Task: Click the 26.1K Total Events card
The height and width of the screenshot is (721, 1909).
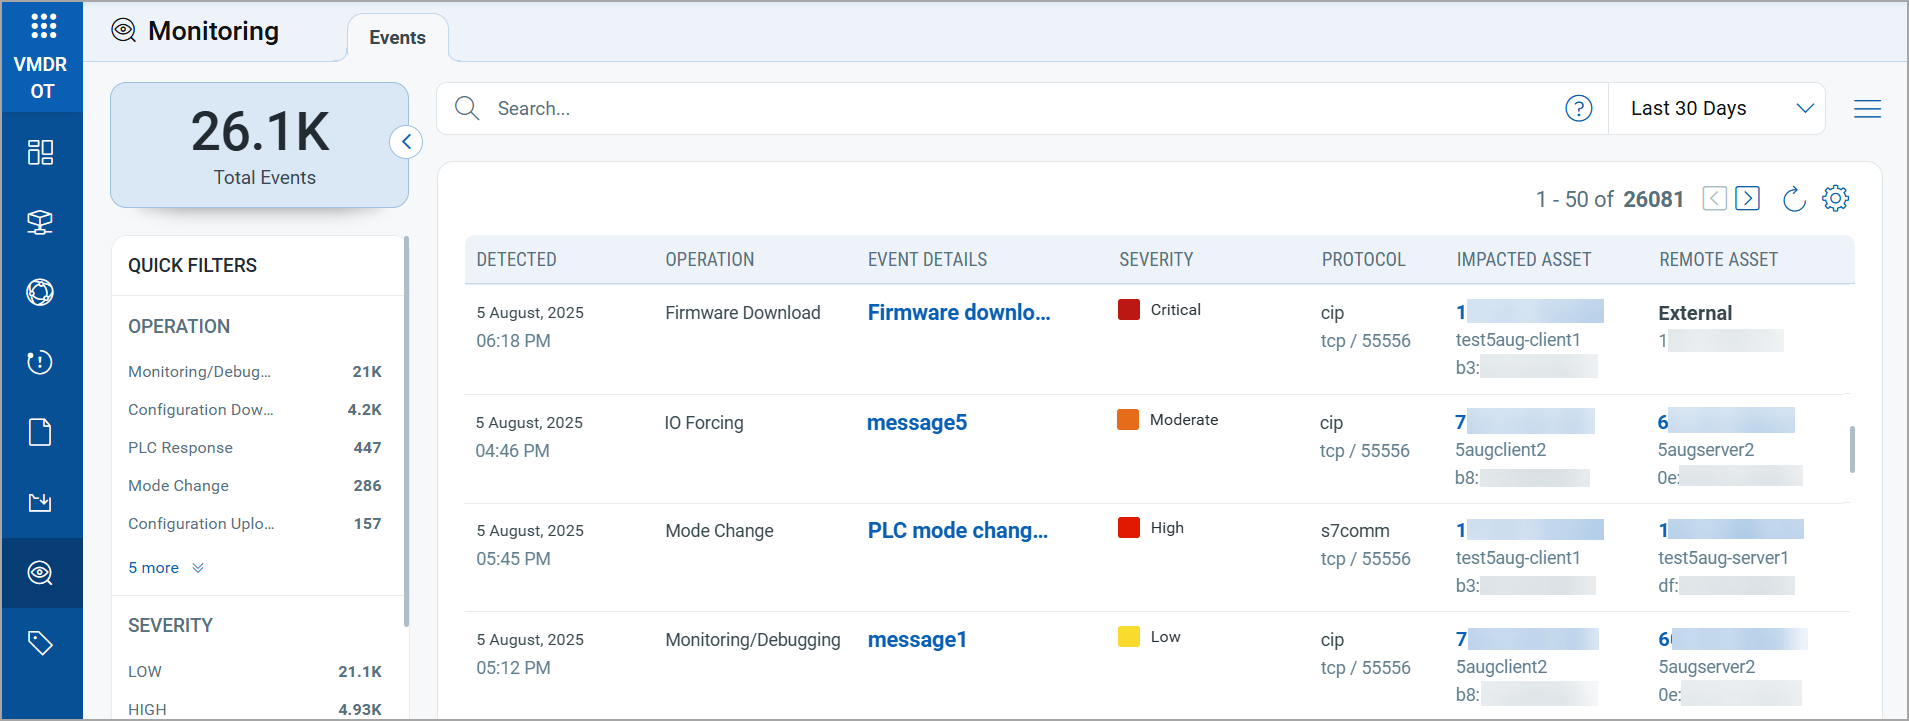Action: click(259, 146)
